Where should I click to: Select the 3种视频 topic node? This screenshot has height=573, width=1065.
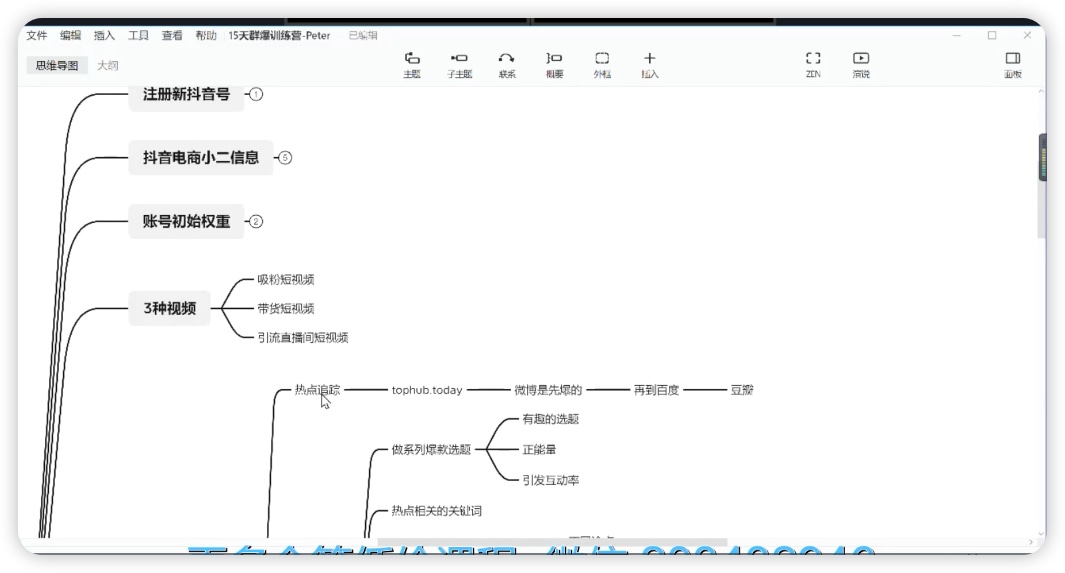click(x=169, y=308)
